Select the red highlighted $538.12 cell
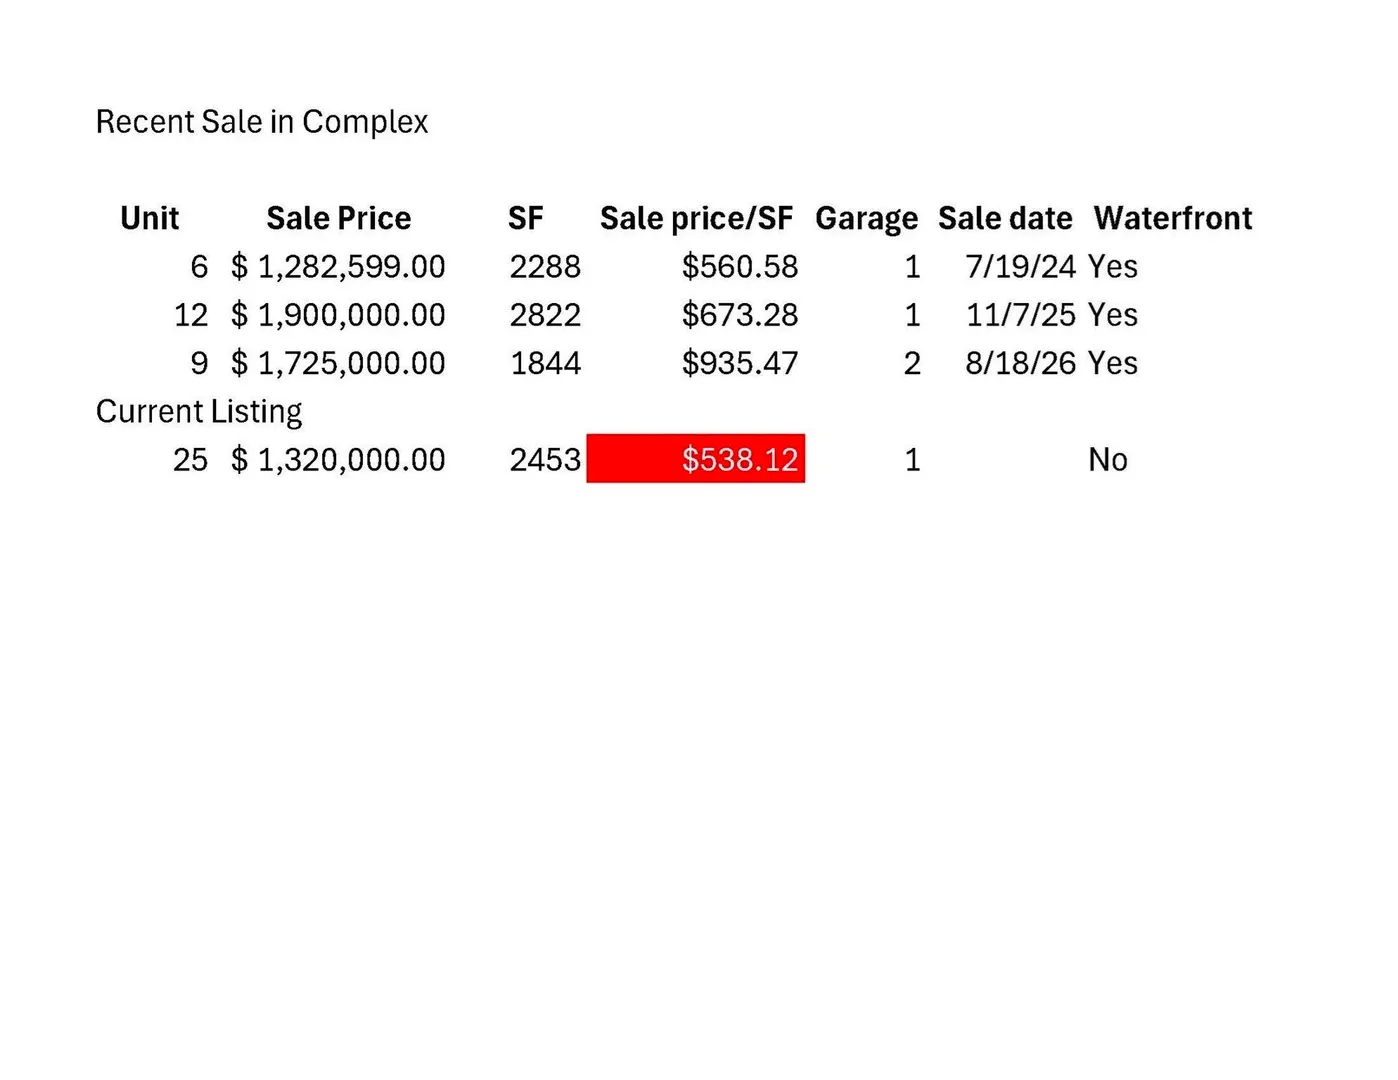 (x=696, y=459)
